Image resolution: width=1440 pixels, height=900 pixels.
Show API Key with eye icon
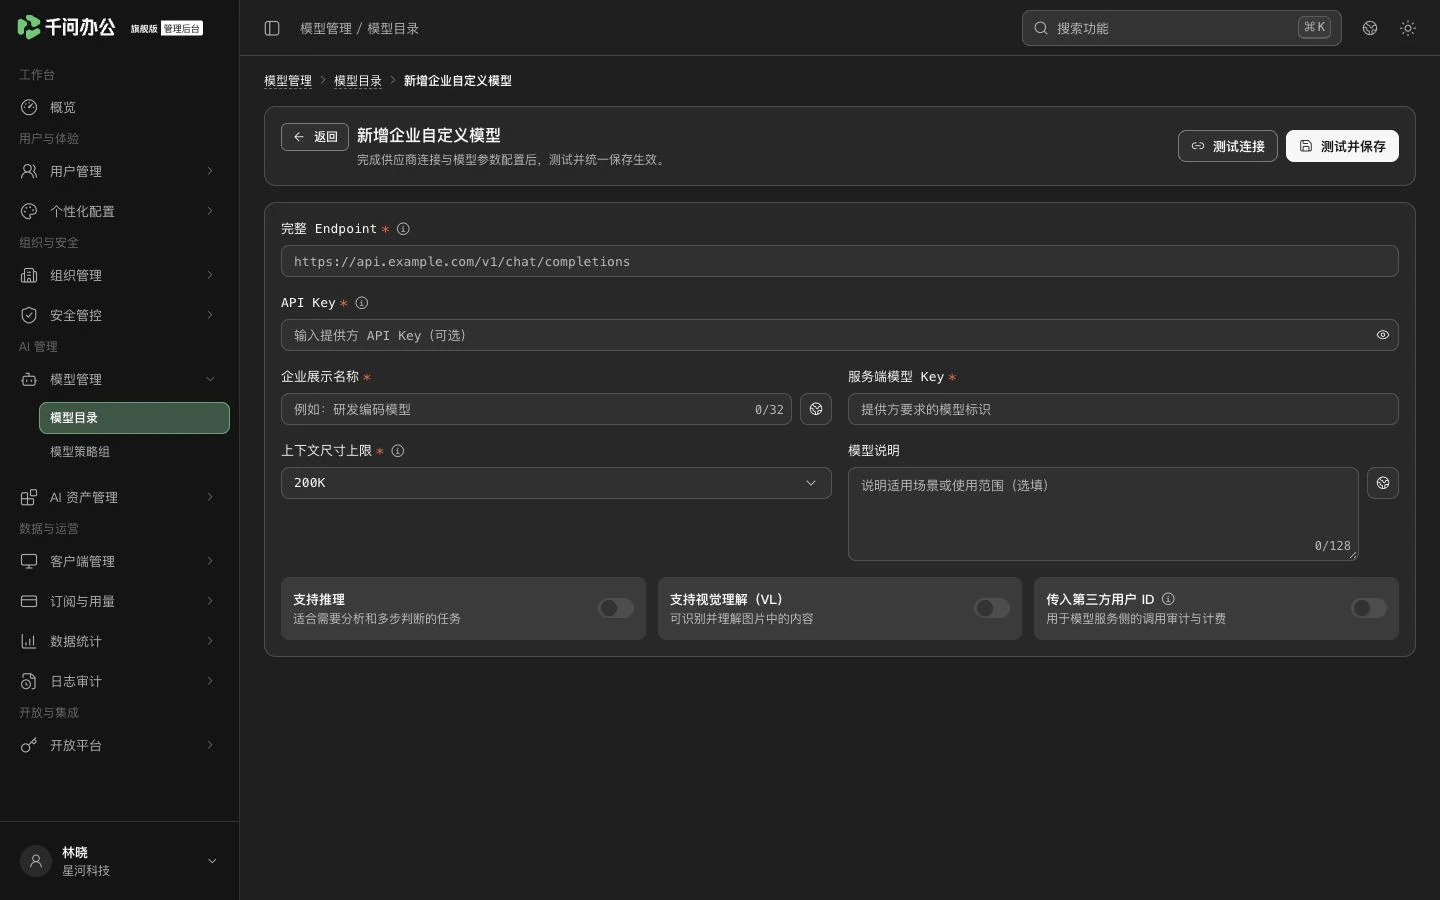coord(1383,335)
